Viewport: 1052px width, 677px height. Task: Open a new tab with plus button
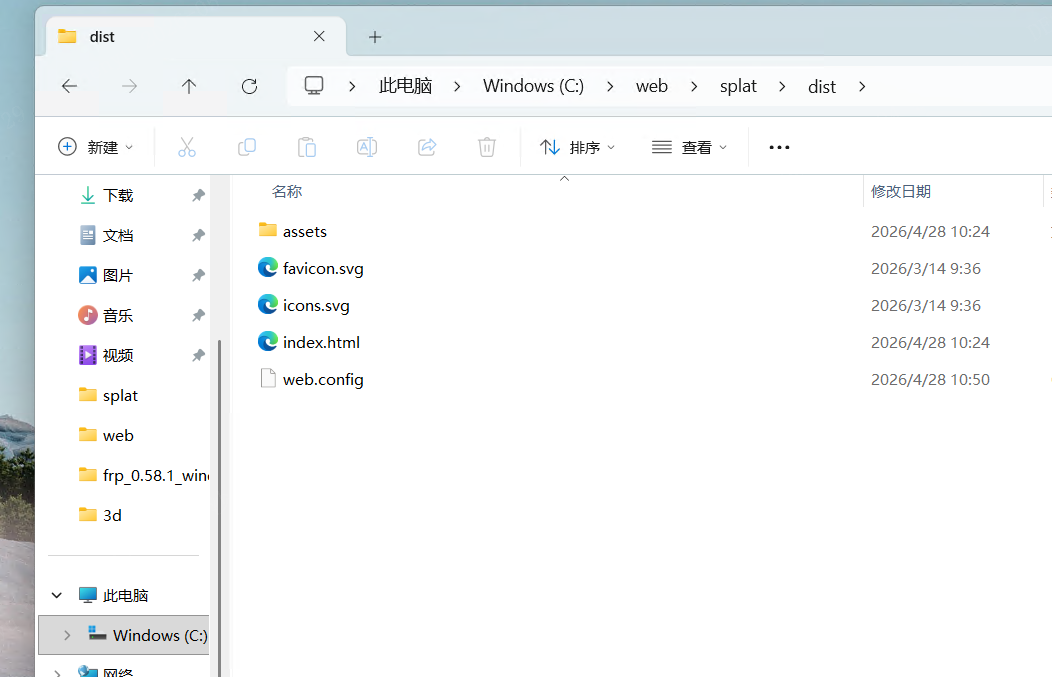pyautogui.click(x=375, y=37)
